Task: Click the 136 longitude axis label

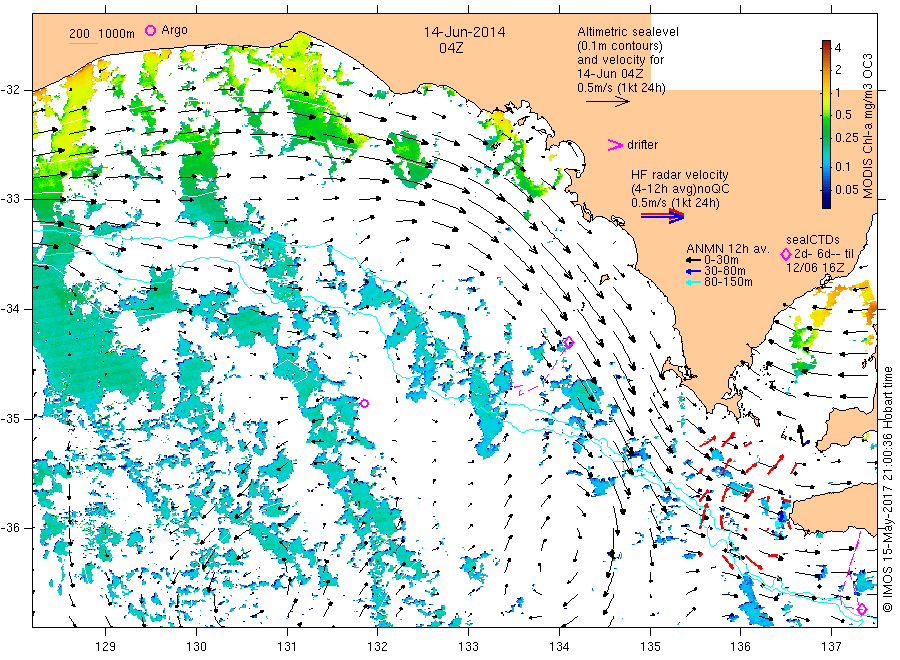Action: 740,647
